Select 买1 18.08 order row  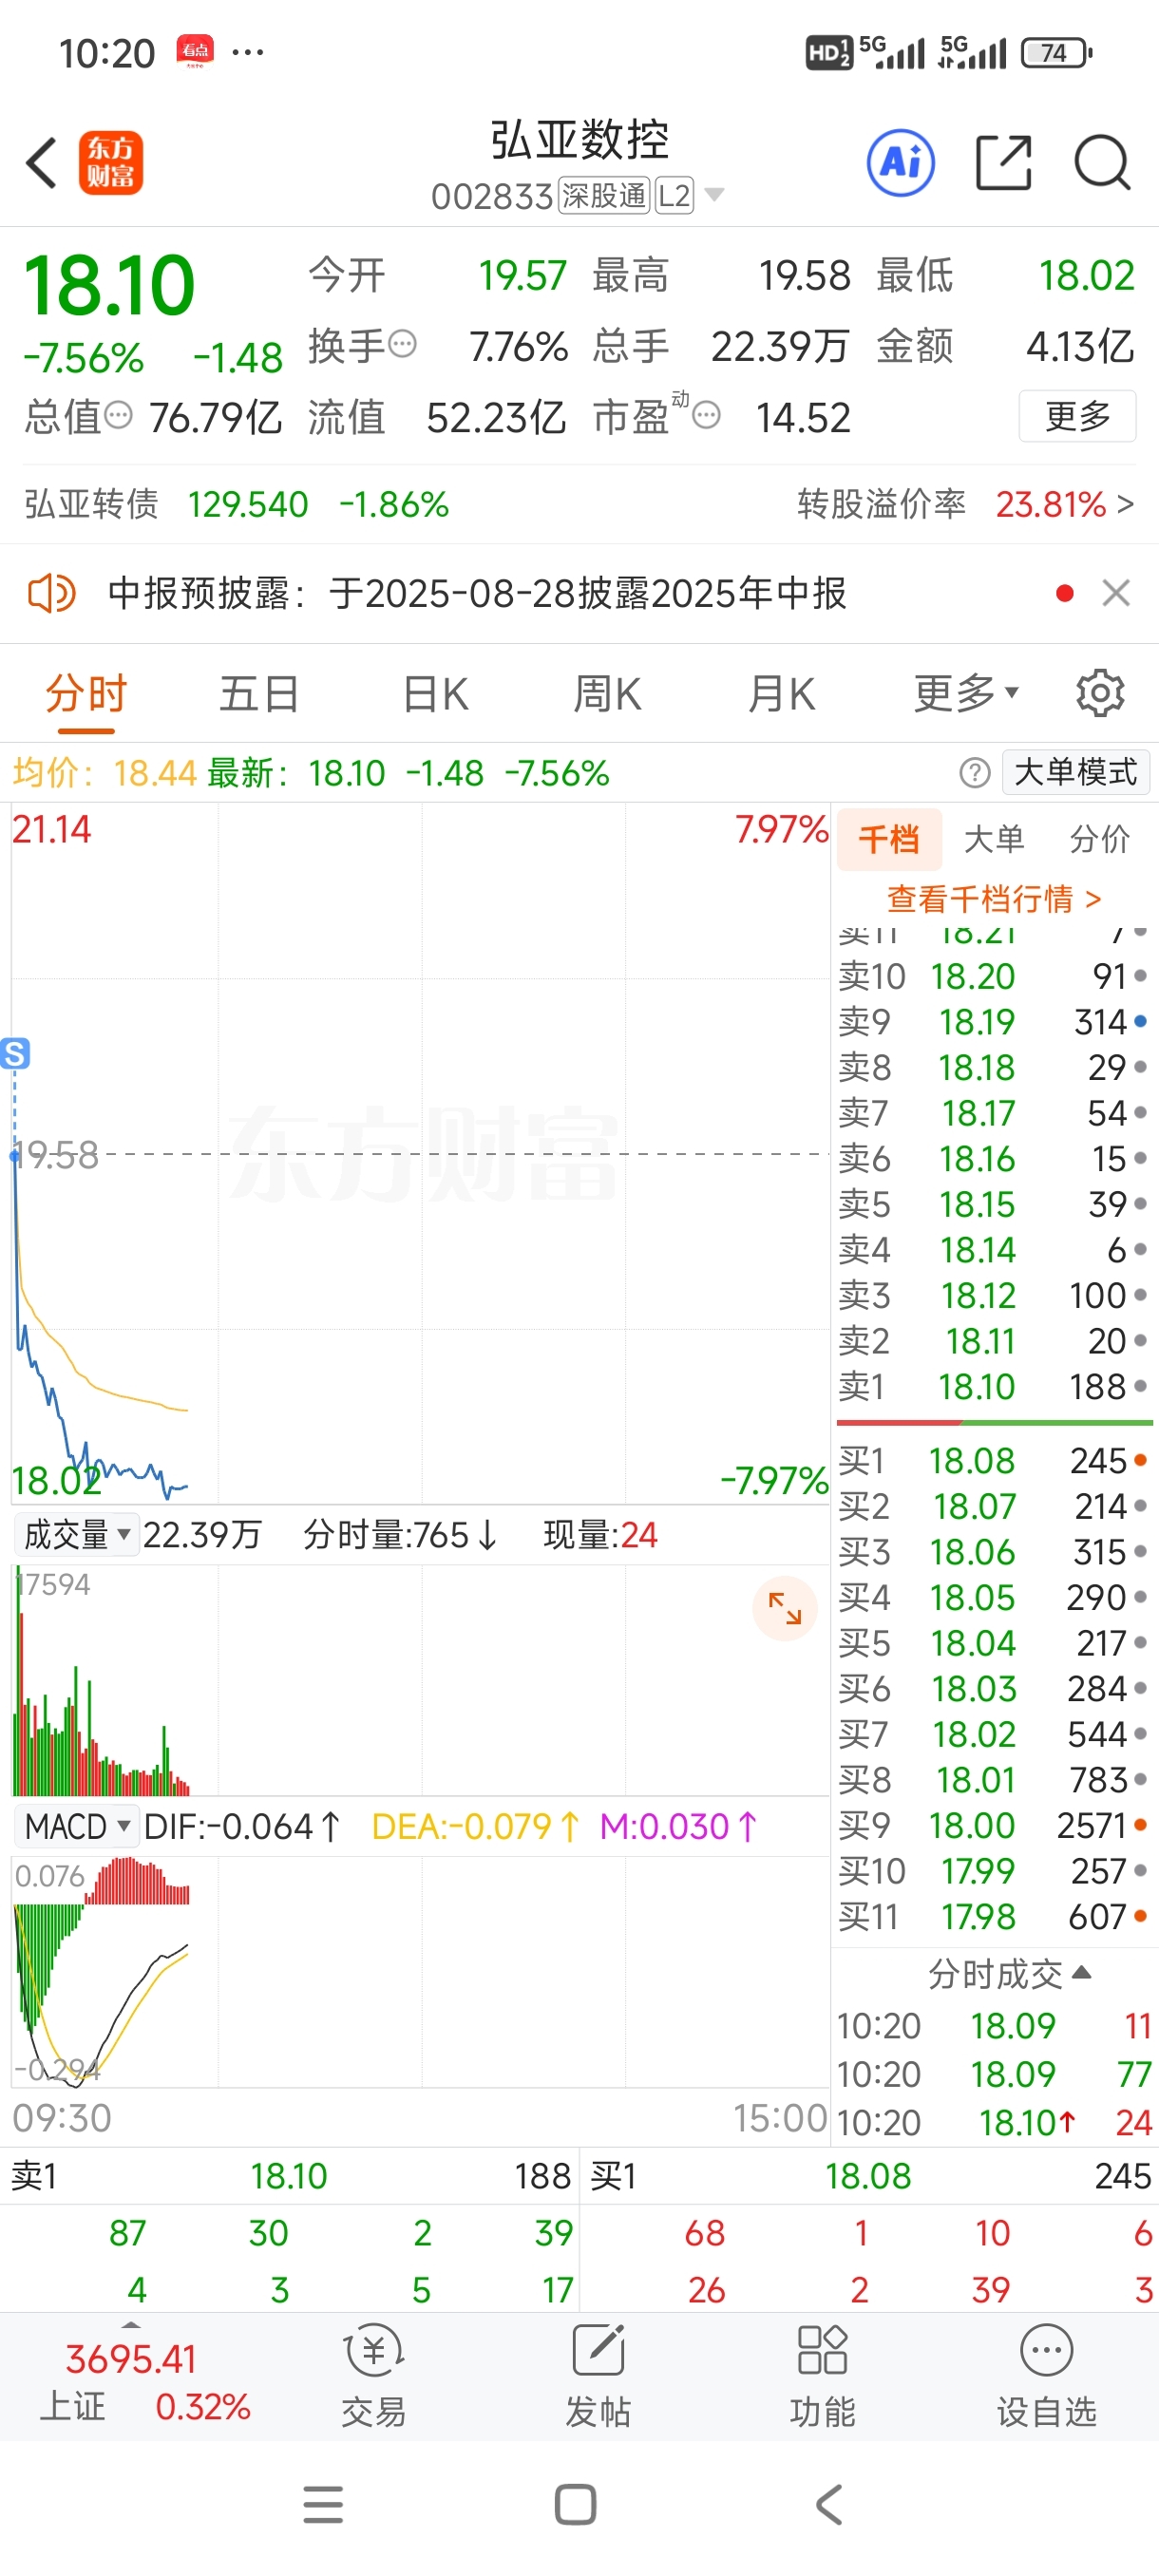pos(993,1461)
